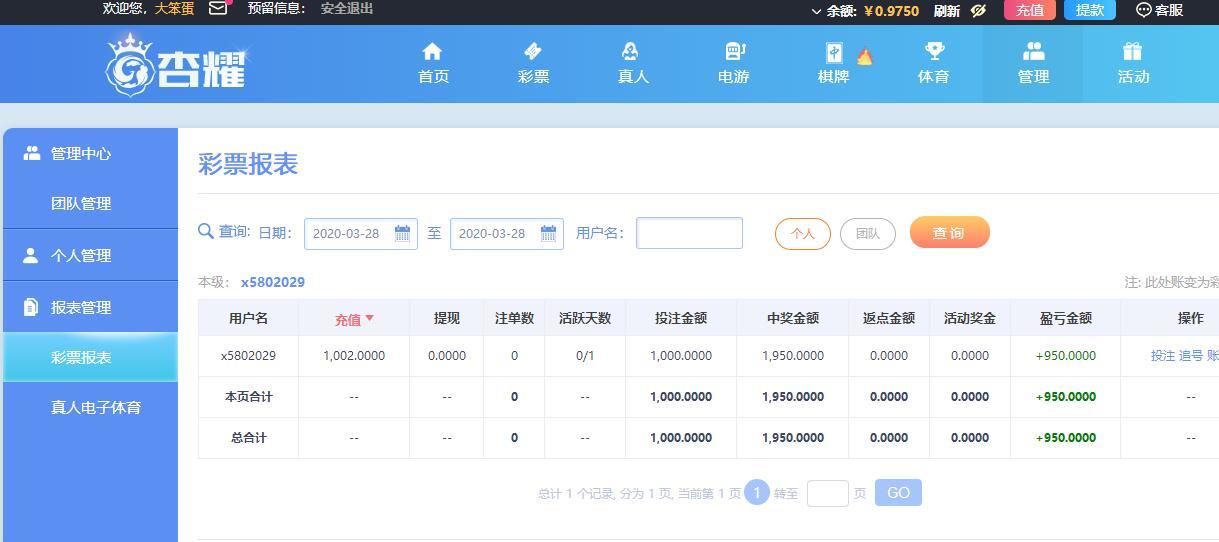Expand the chevron beside 余额 balance
Image resolution: width=1219 pixels, height=542 pixels.
click(816, 11)
